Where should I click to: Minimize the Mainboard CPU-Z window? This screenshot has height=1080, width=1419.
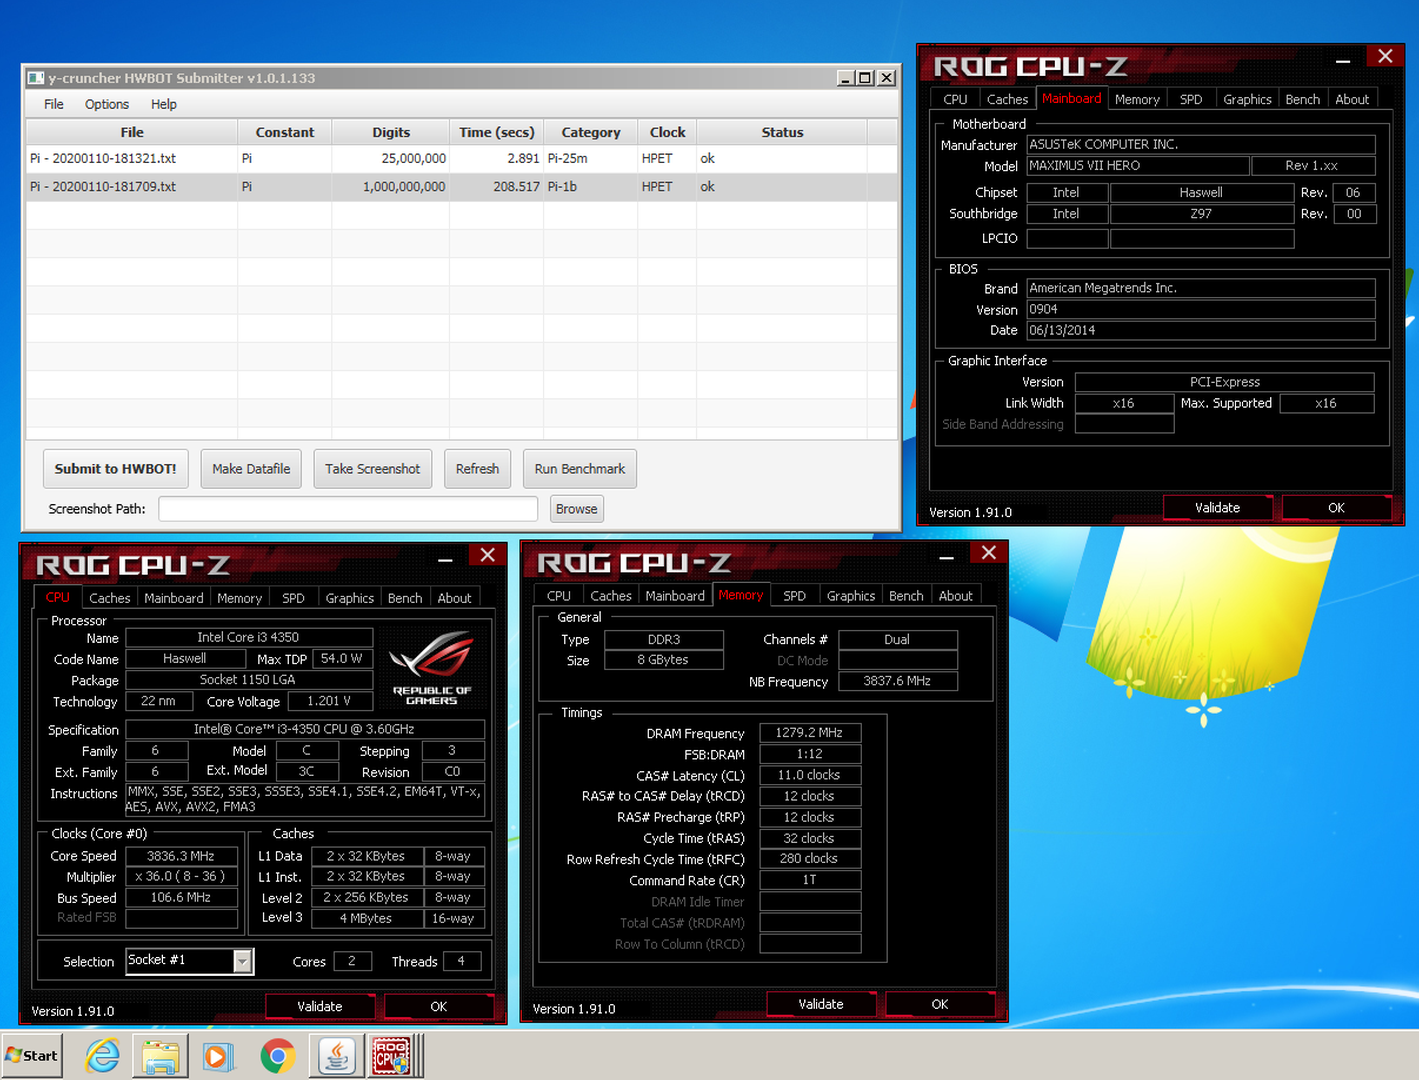click(1343, 60)
